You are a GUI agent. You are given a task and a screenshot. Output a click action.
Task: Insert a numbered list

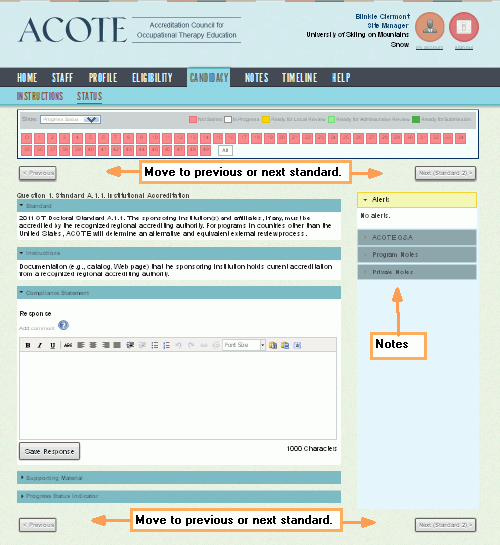click(x=166, y=345)
